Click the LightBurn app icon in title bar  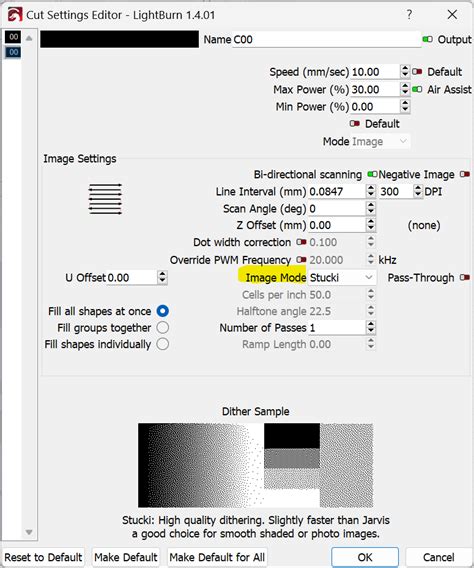click(x=14, y=15)
